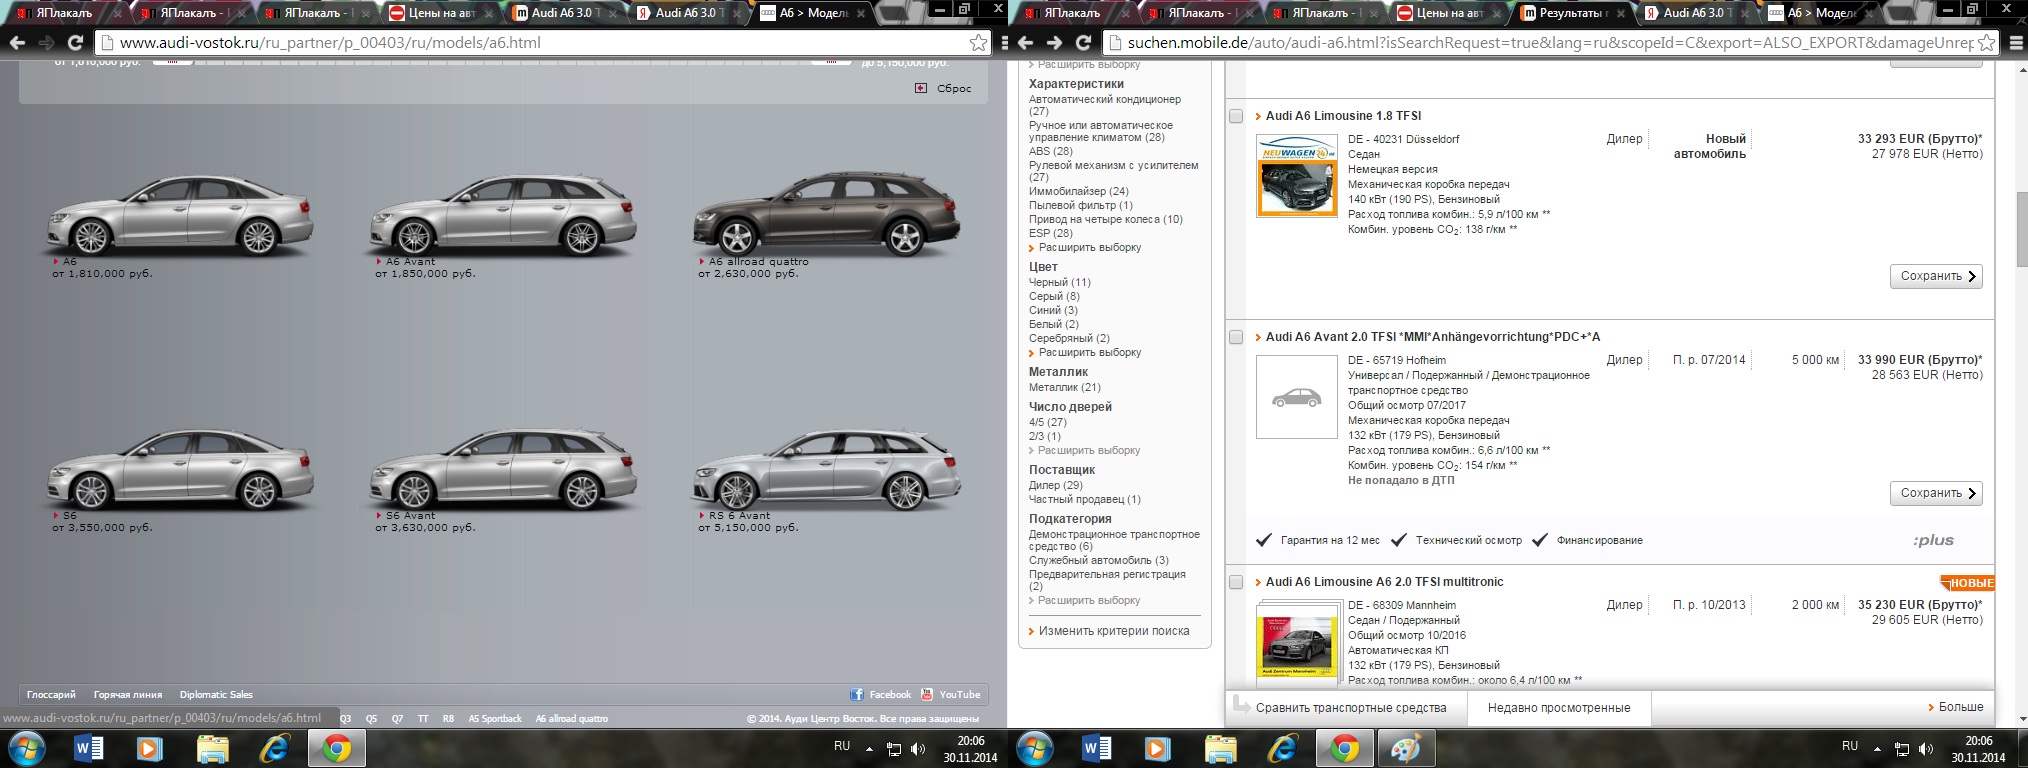Open the media player on the right taskbar
Image resolution: width=2028 pixels, height=776 pixels.
[1158, 748]
